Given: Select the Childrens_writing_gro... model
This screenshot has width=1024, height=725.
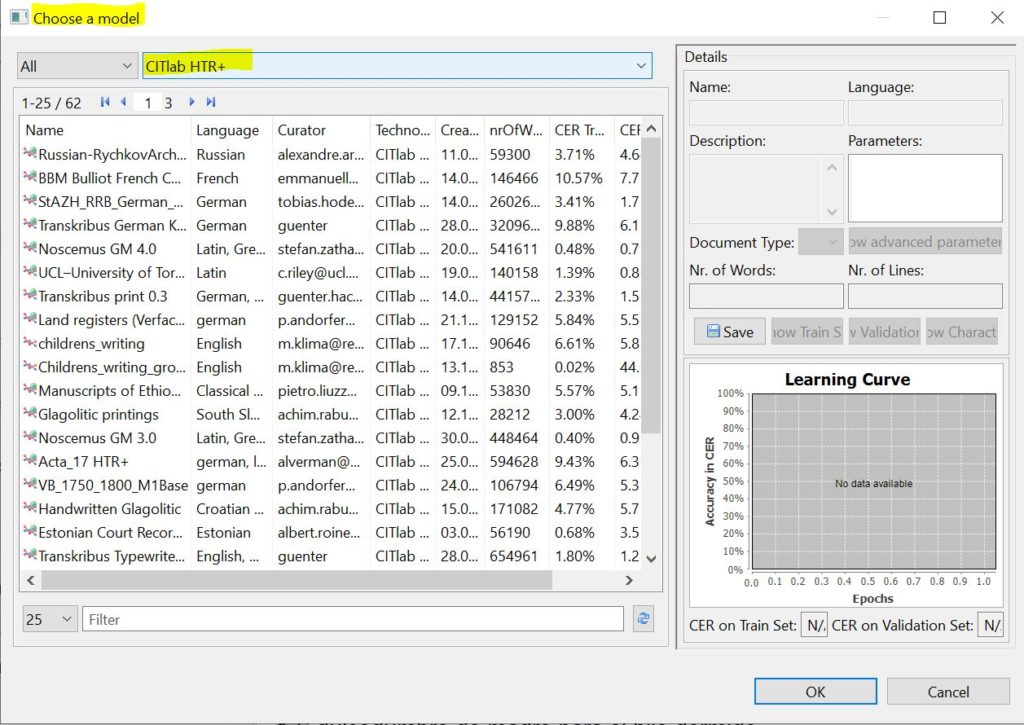Looking at the screenshot, I should [x=330, y=366].
